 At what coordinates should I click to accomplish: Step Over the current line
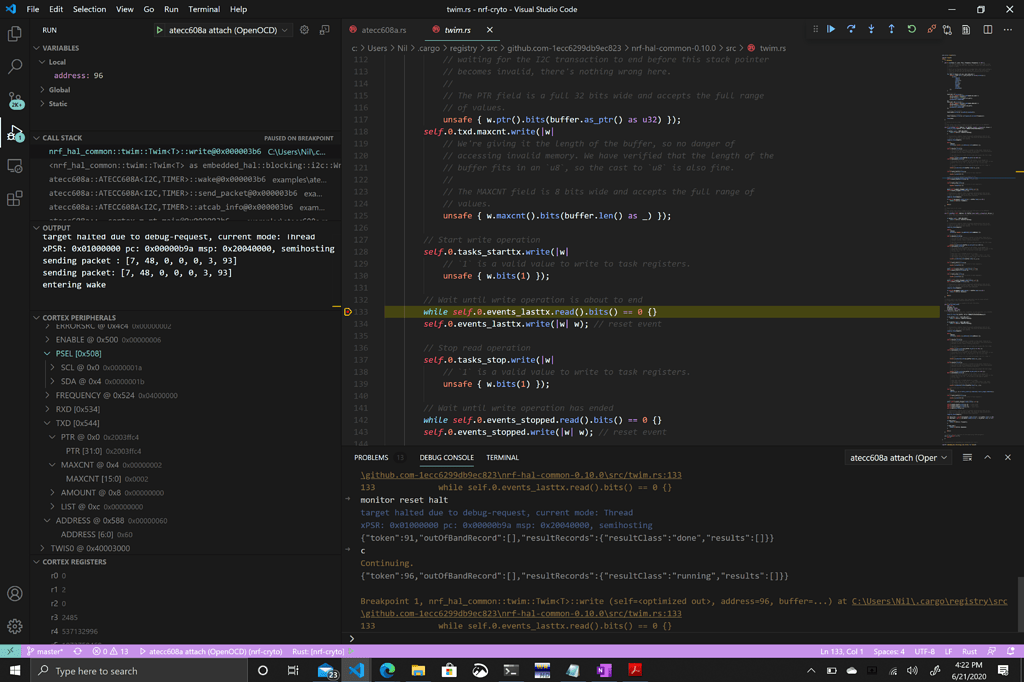pos(851,30)
